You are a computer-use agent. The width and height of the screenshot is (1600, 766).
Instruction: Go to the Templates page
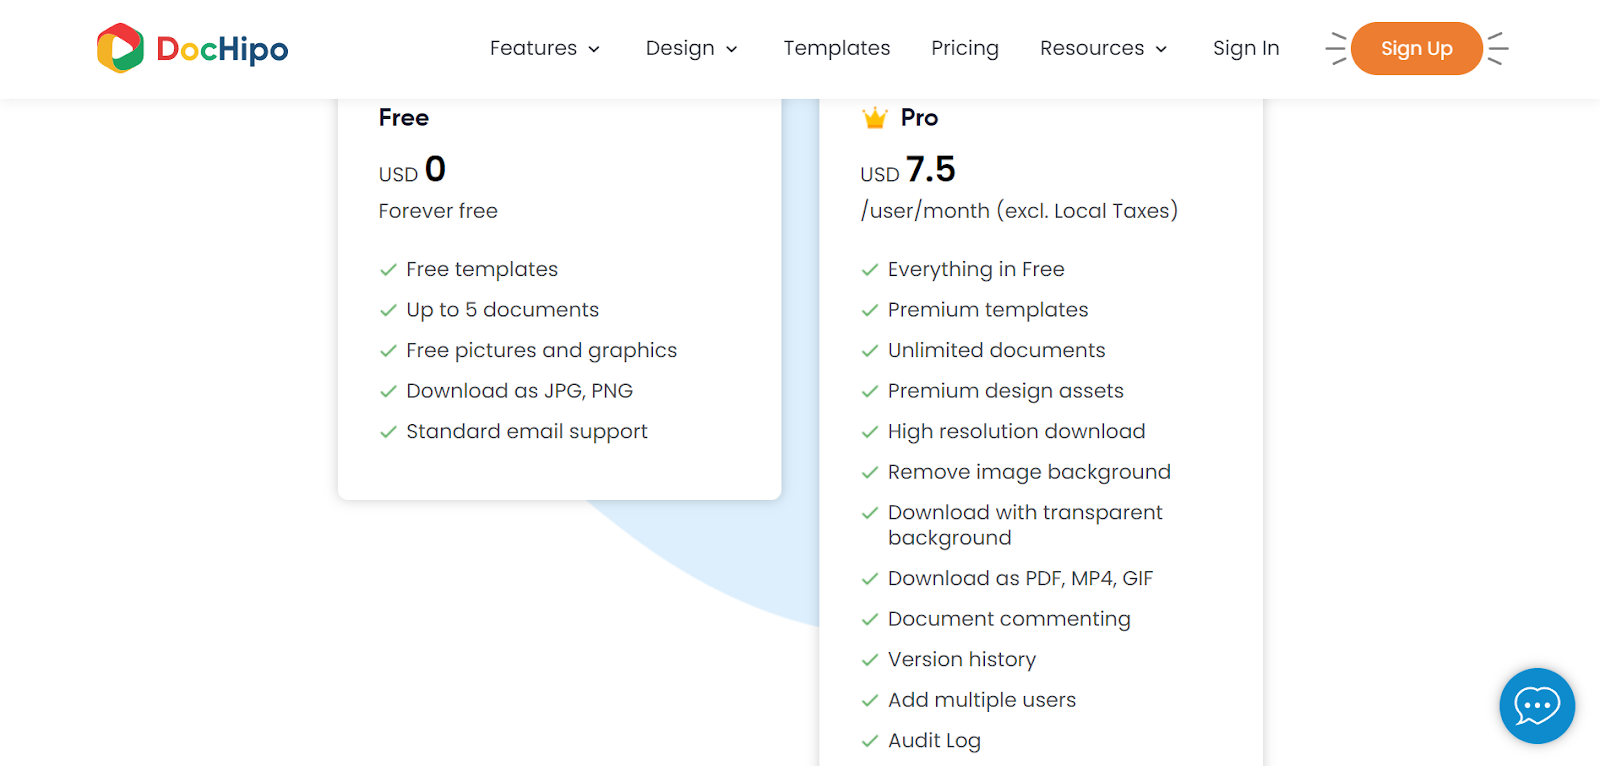point(836,48)
